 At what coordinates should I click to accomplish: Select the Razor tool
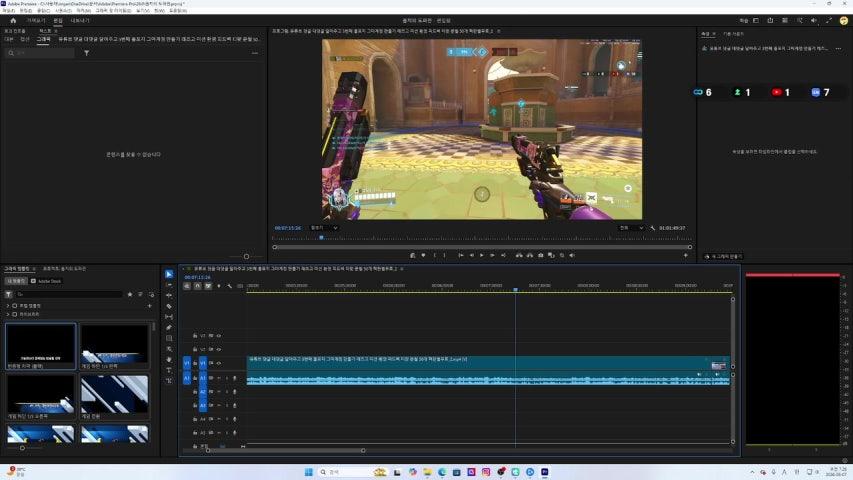click(x=169, y=306)
